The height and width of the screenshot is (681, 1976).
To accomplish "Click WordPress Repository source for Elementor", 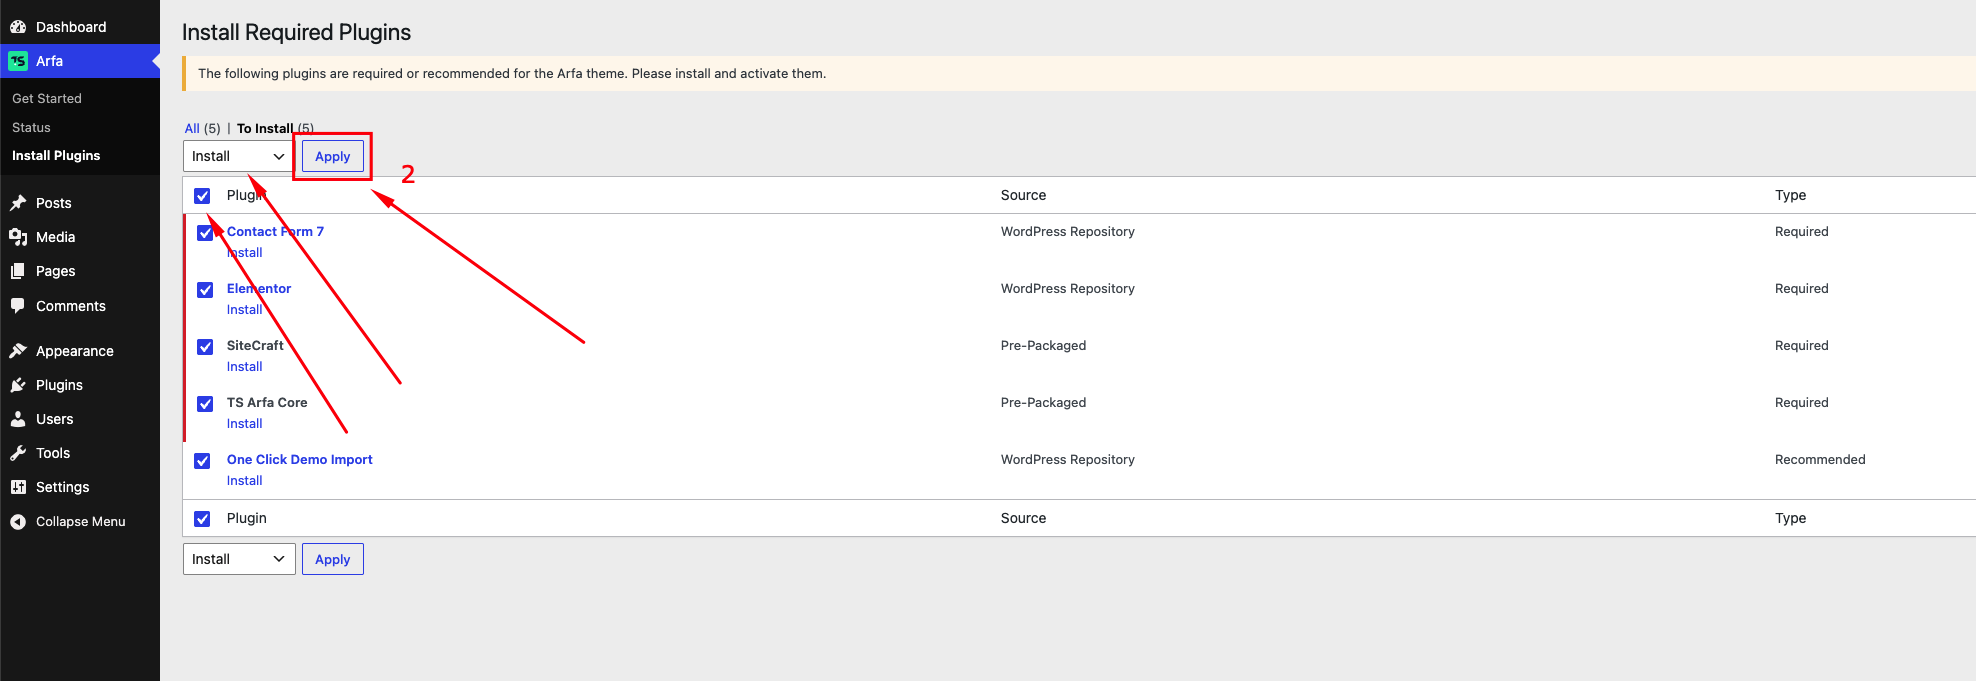I will click(1068, 288).
